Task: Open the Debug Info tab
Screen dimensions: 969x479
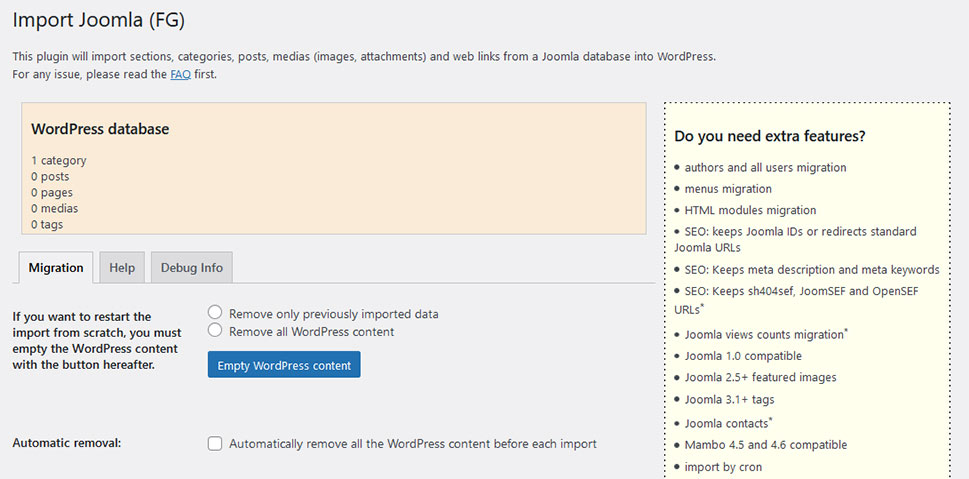Action: 192,268
